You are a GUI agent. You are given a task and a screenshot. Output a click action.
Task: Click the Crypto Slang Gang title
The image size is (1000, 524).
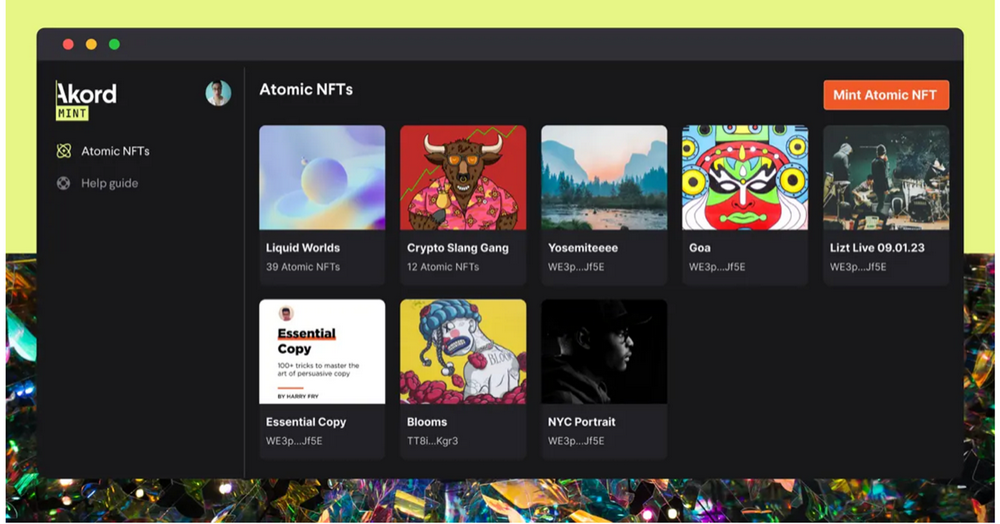[458, 248]
